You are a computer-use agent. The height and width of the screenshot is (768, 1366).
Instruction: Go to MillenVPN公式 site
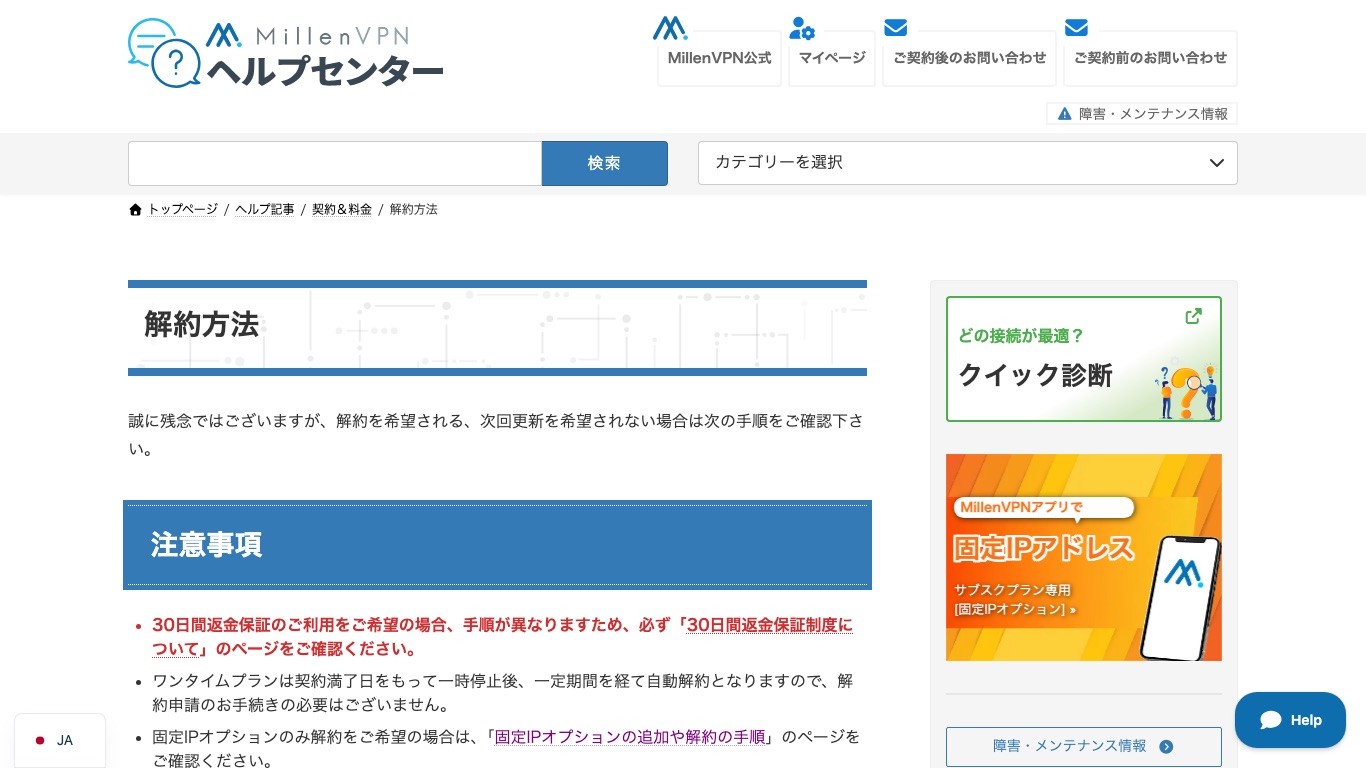click(719, 58)
